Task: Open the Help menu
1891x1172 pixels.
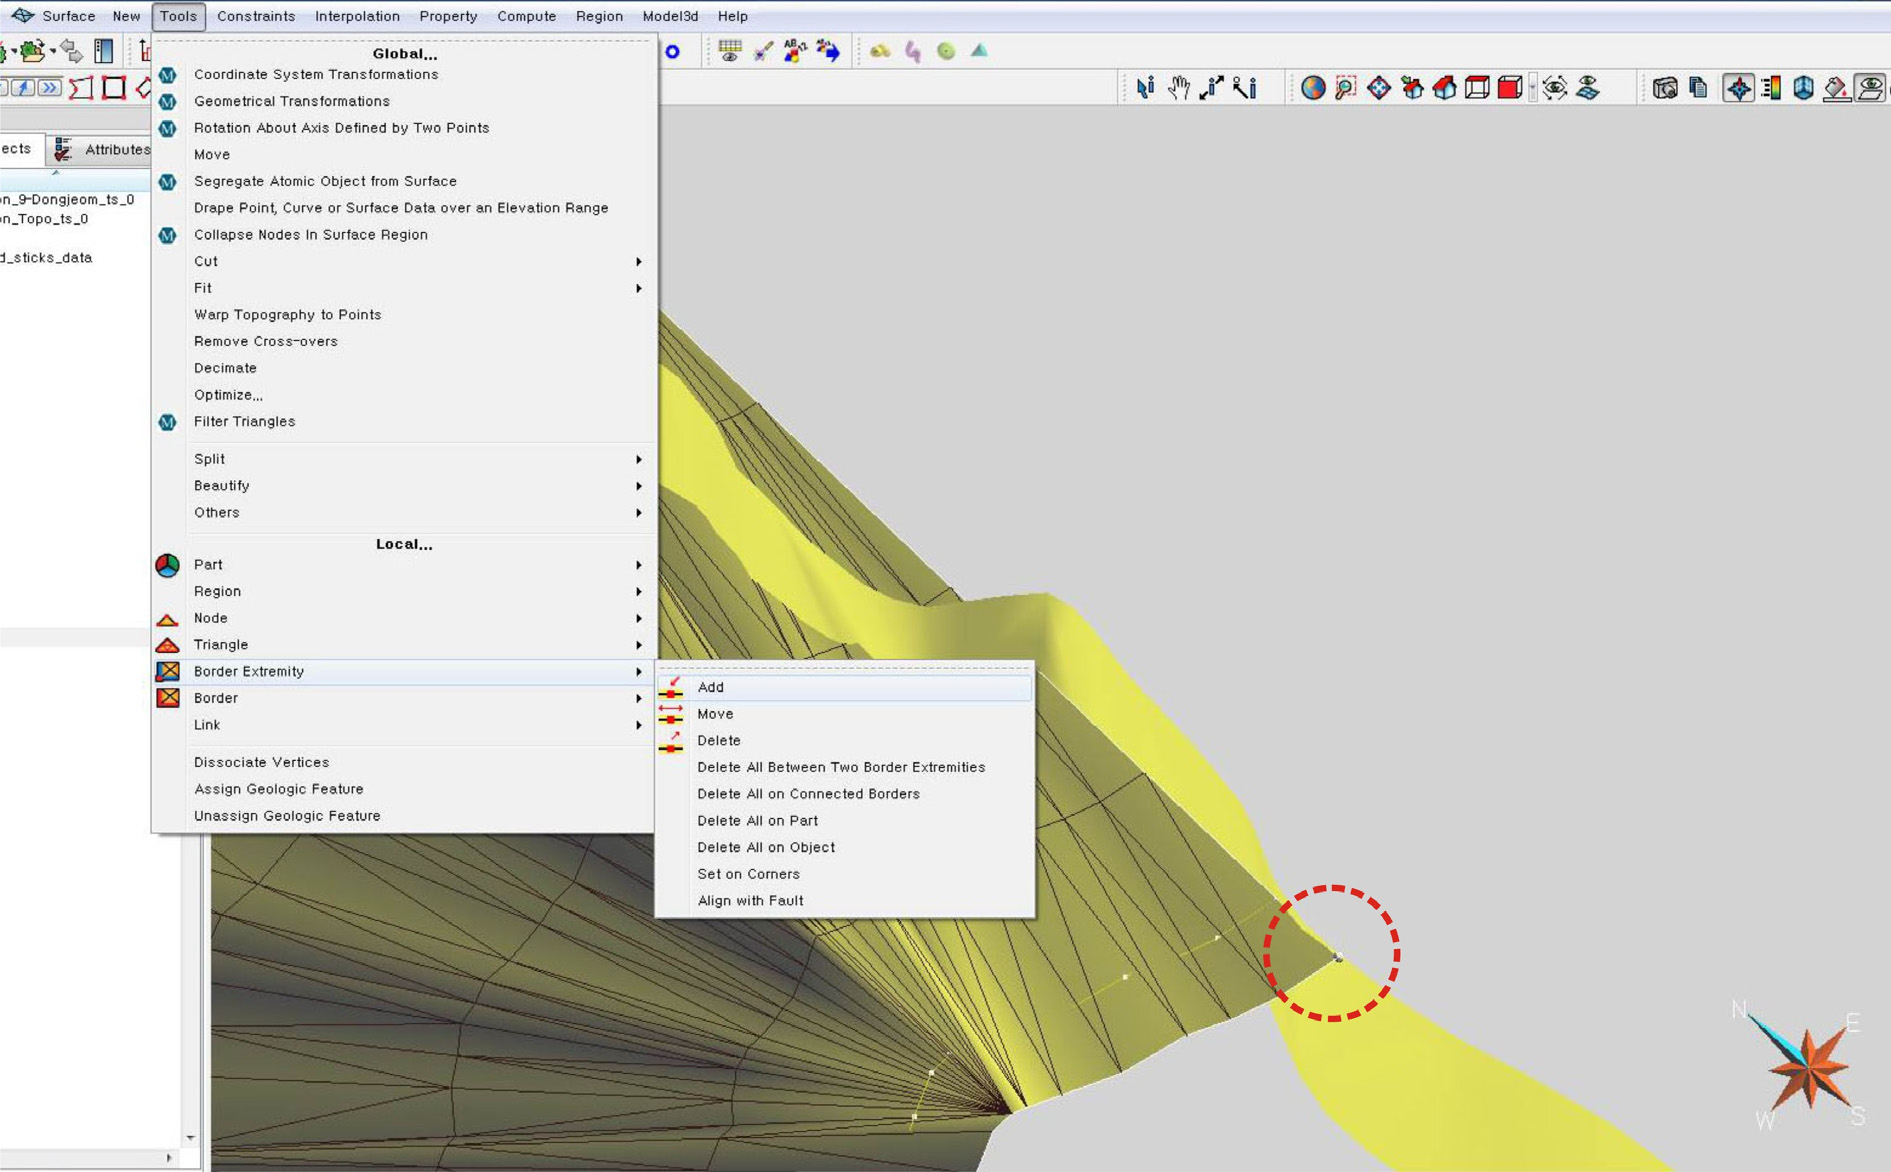Action: 732,16
